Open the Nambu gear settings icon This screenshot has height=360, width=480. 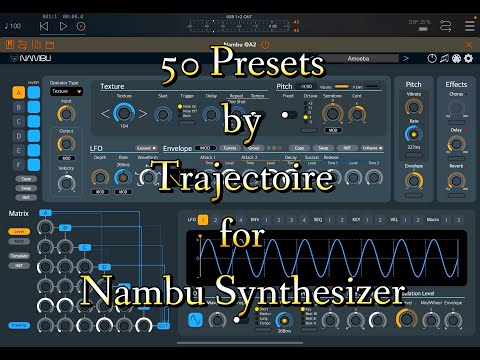click(x=469, y=59)
